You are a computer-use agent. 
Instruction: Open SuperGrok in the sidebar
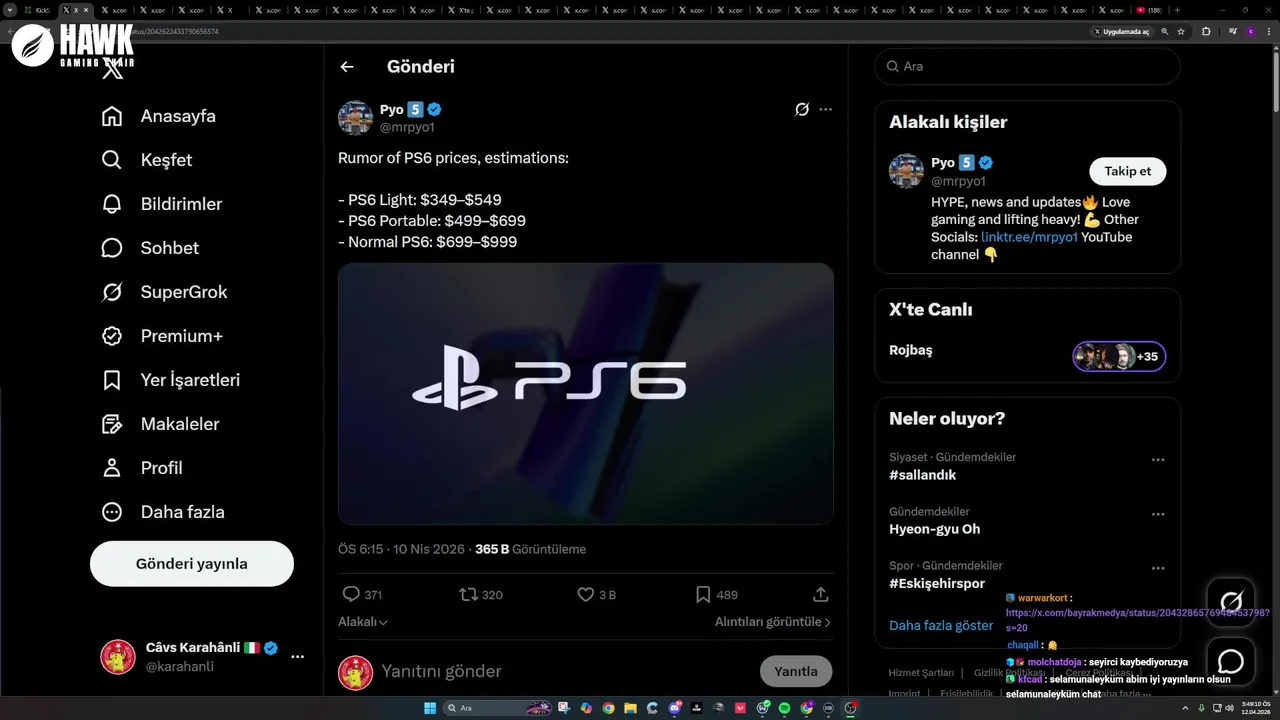(165, 292)
